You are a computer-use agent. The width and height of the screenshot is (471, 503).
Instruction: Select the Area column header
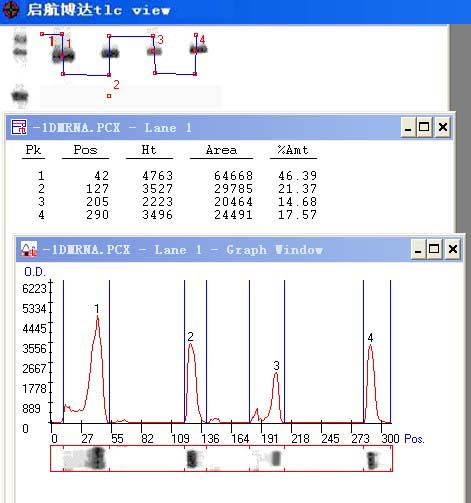[221, 150]
